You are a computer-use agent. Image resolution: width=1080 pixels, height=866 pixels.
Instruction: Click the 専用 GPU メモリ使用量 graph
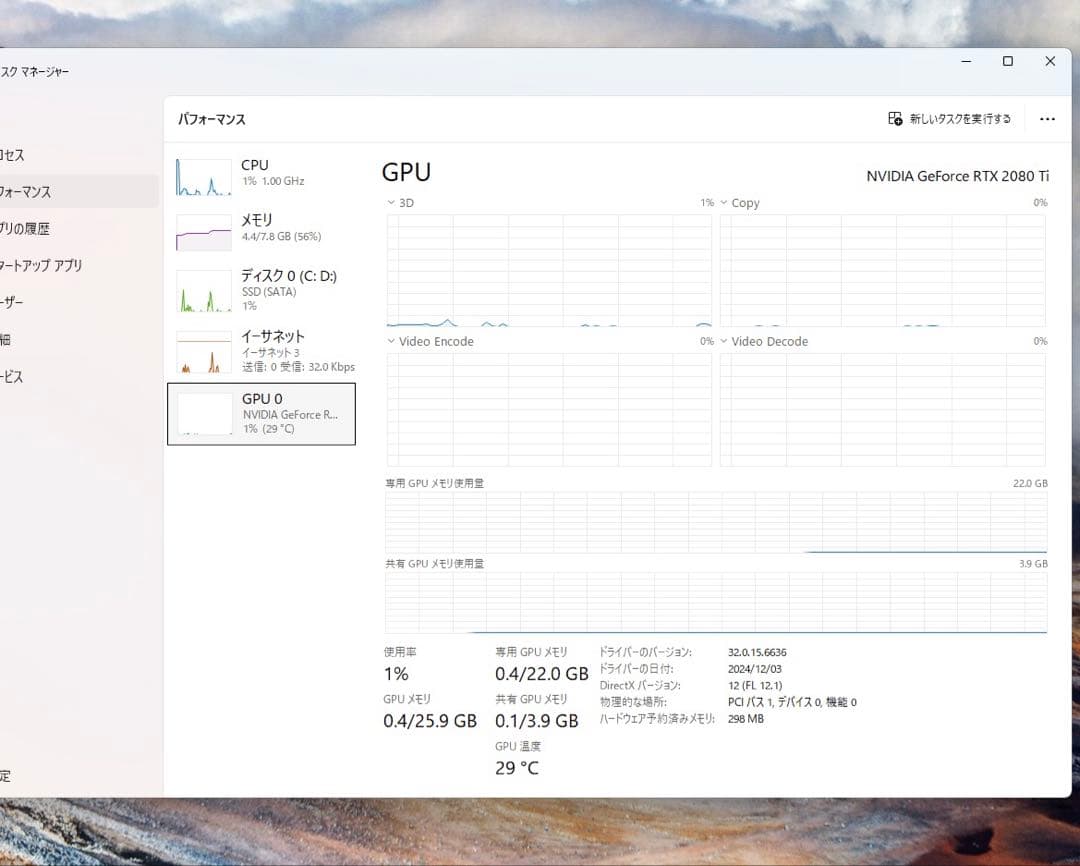(715, 520)
